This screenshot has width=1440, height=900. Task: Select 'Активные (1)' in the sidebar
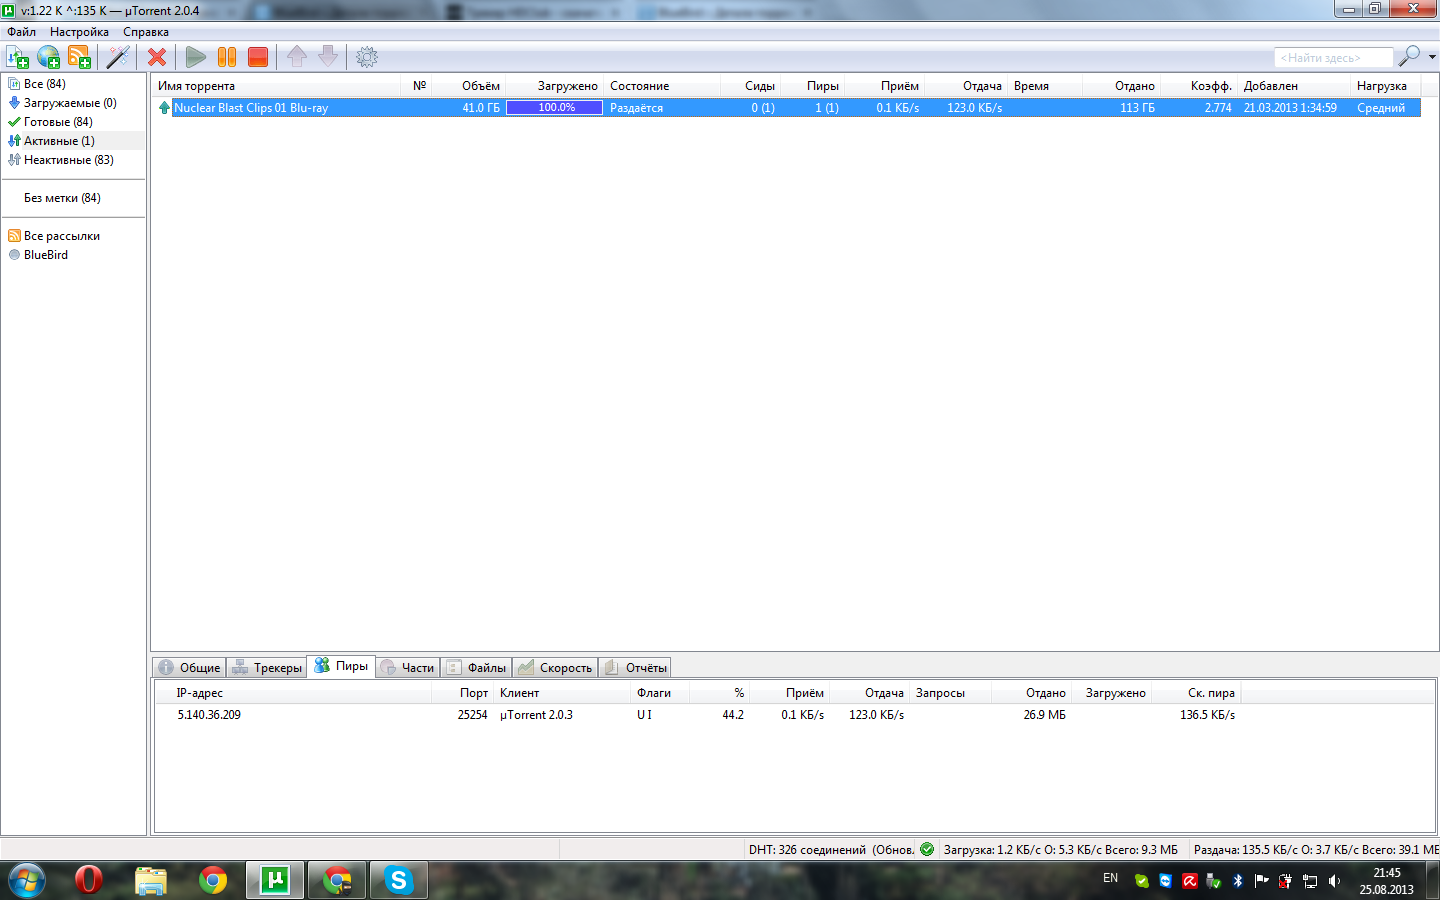(x=59, y=141)
